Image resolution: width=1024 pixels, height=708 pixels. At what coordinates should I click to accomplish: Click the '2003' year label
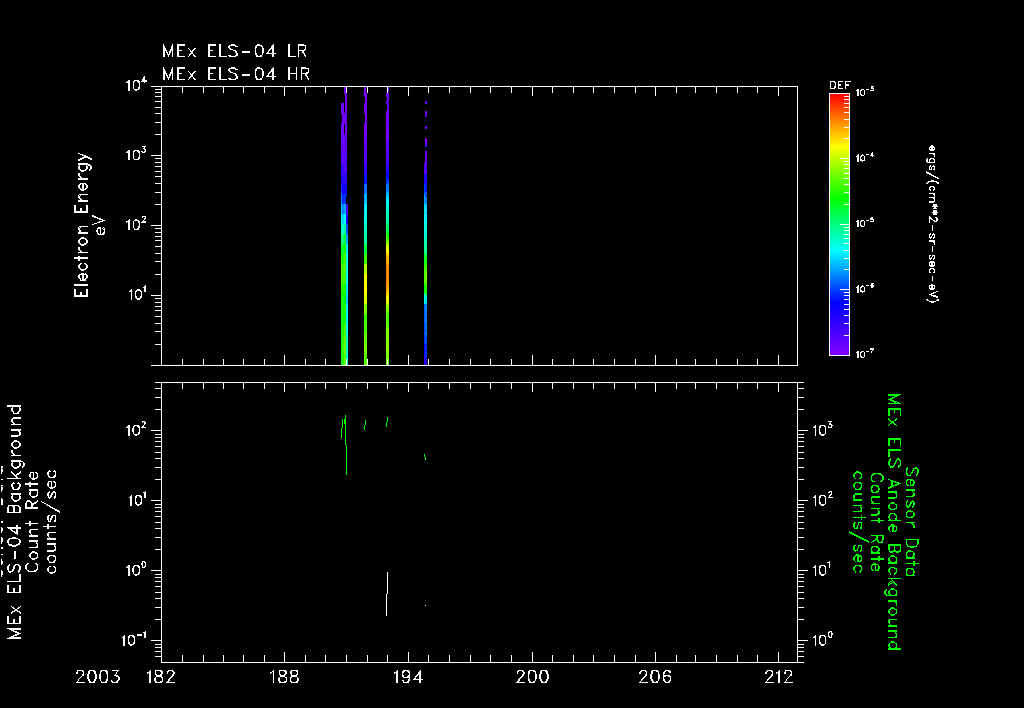(98, 677)
